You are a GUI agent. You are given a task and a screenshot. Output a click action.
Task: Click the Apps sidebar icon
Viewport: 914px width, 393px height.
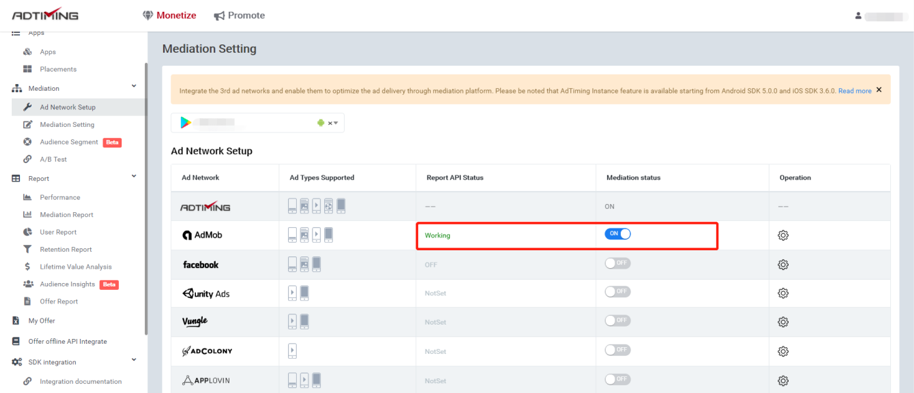tap(27, 52)
